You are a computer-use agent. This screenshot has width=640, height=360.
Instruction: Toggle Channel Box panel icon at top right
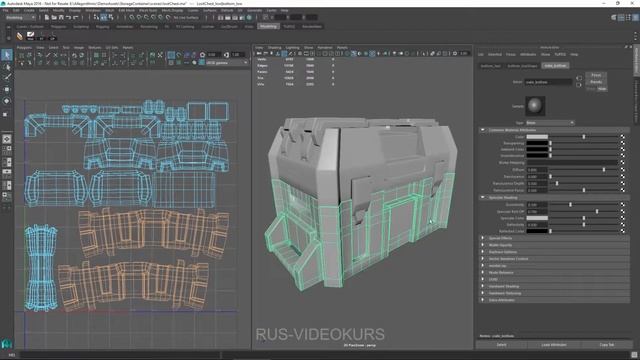coord(636,18)
